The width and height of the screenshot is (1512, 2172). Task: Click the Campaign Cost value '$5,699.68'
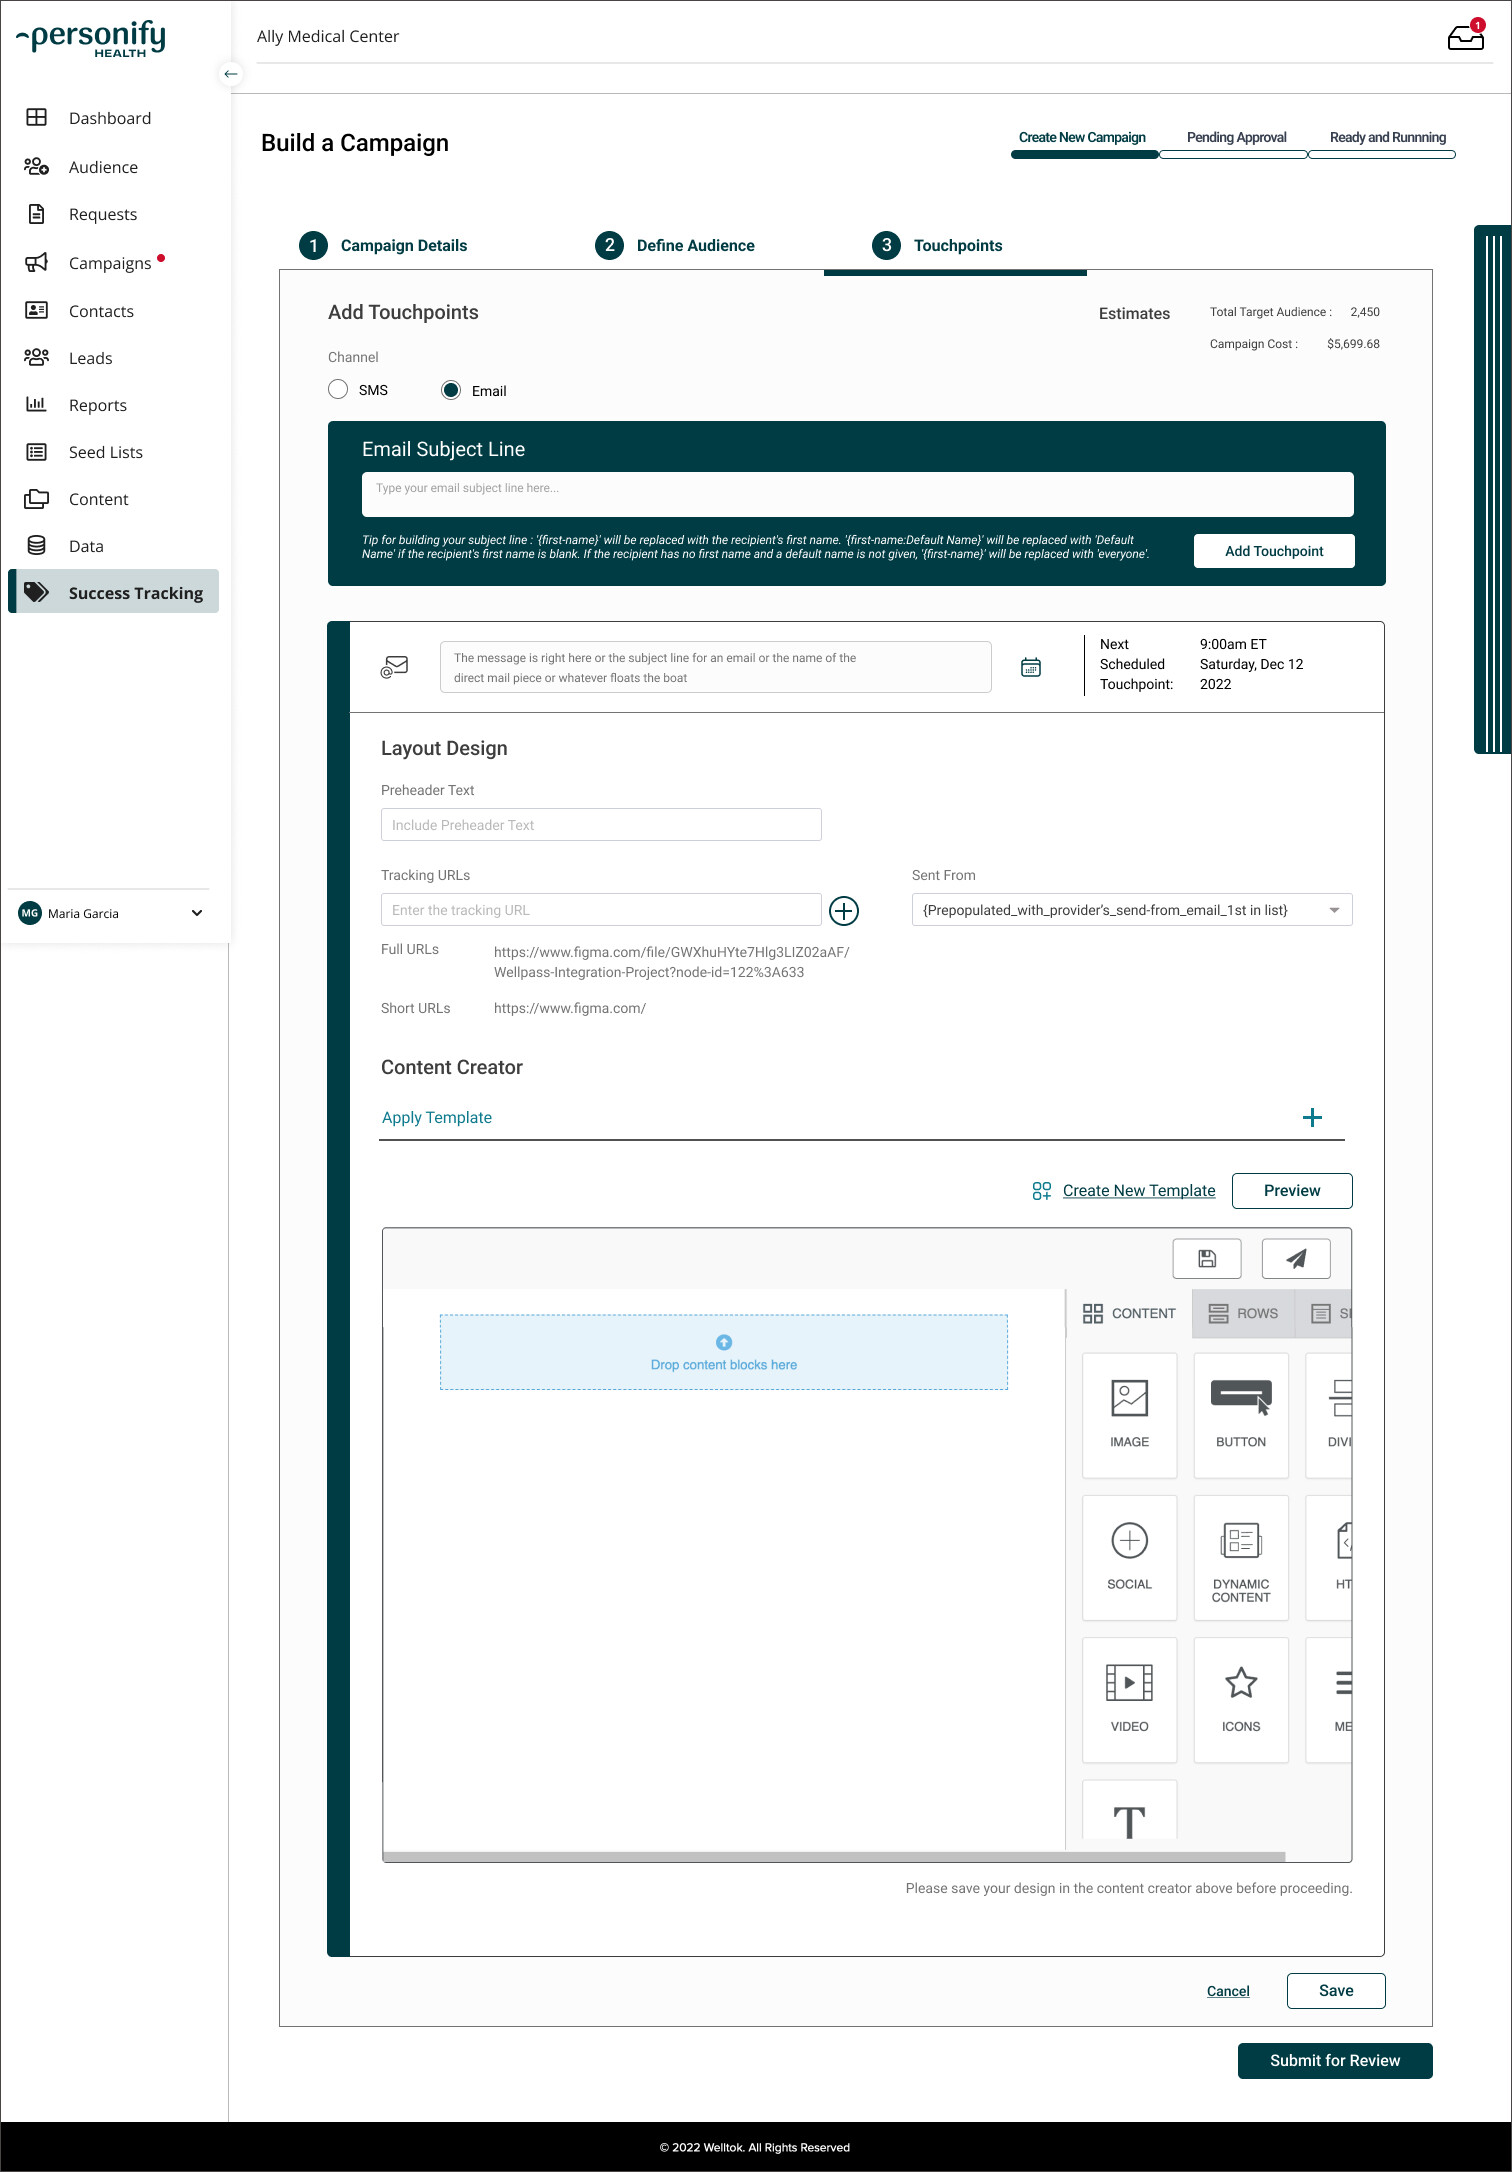click(x=1353, y=344)
